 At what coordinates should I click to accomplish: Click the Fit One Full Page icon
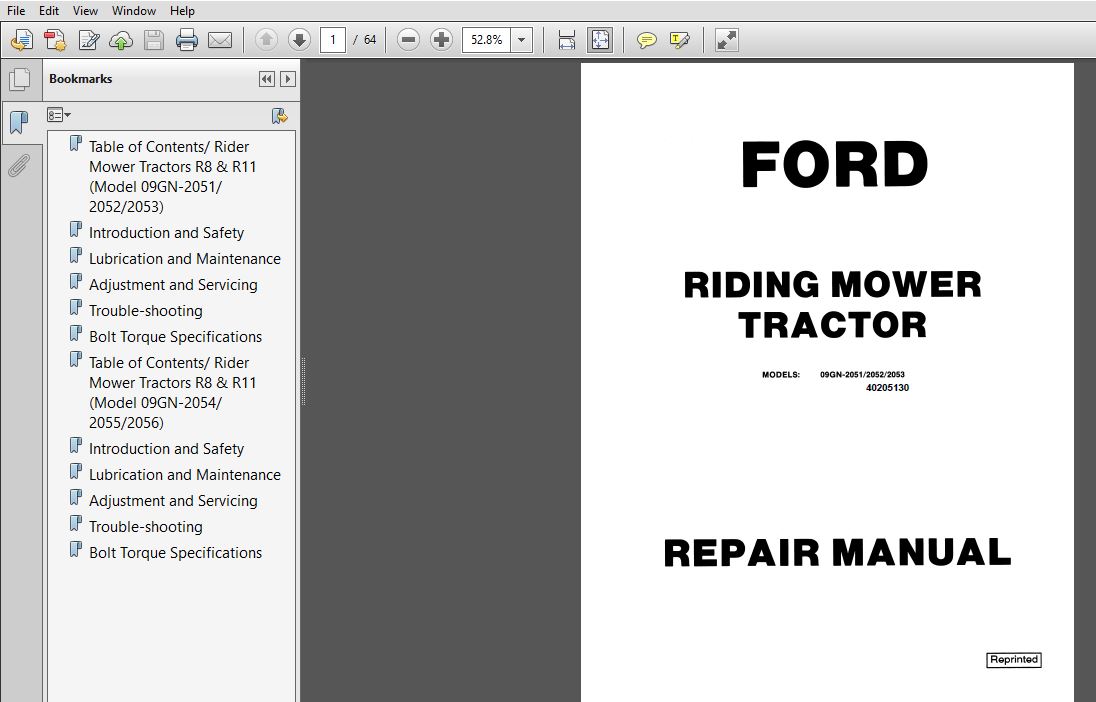point(600,40)
